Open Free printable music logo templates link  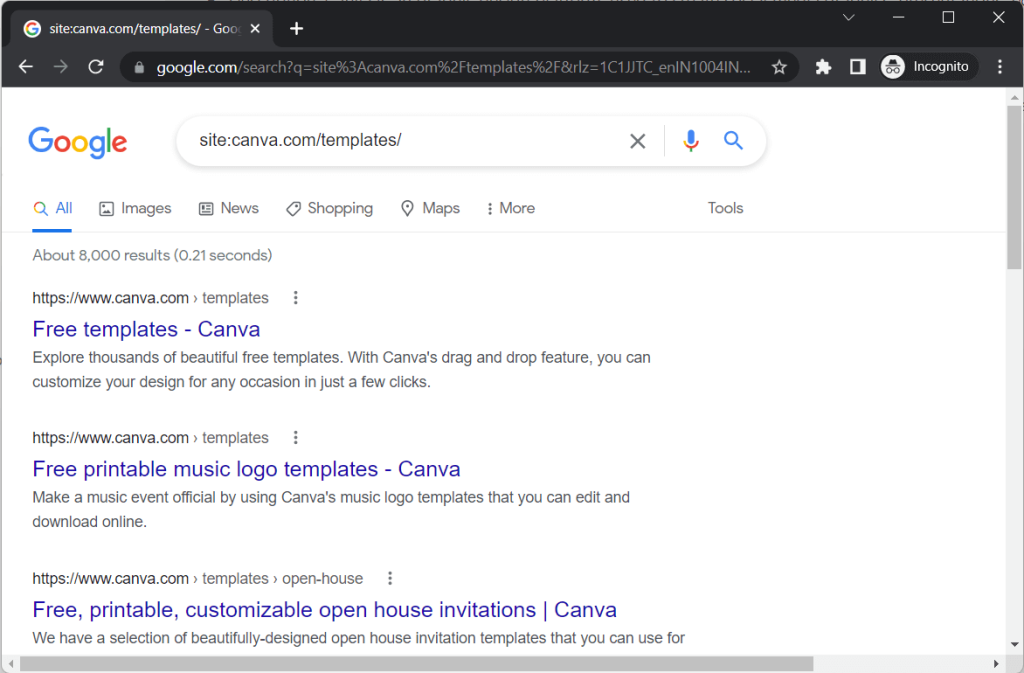click(x=246, y=469)
